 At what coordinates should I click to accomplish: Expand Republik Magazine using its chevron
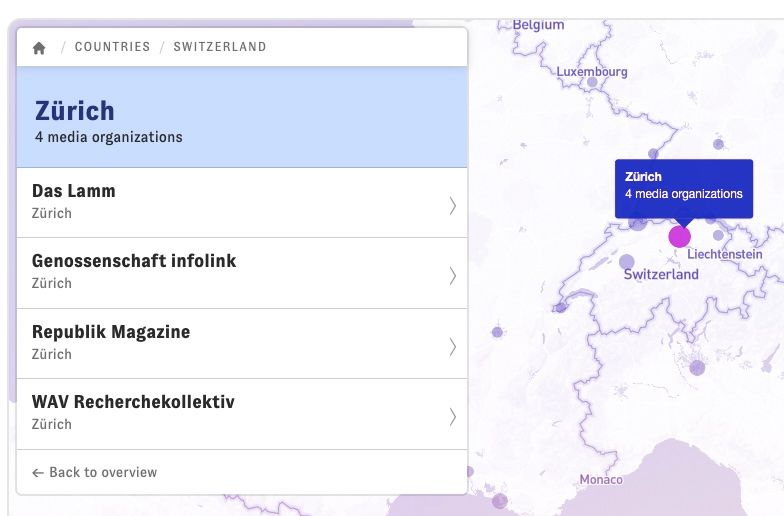(x=452, y=347)
